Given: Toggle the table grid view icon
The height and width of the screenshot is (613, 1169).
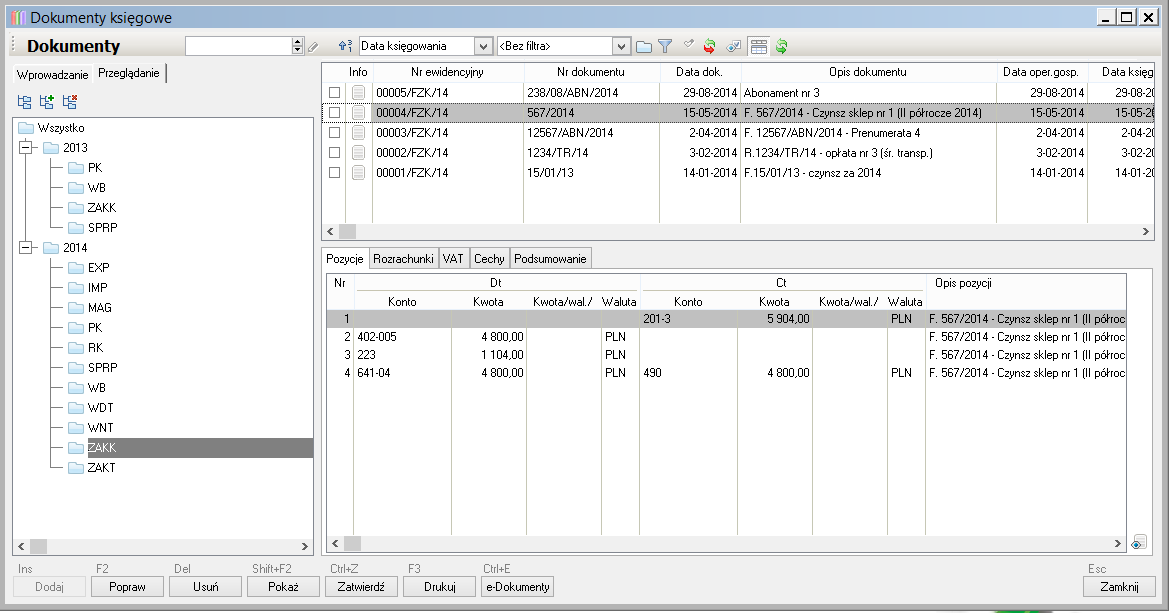Looking at the screenshot, I should 759,46.
